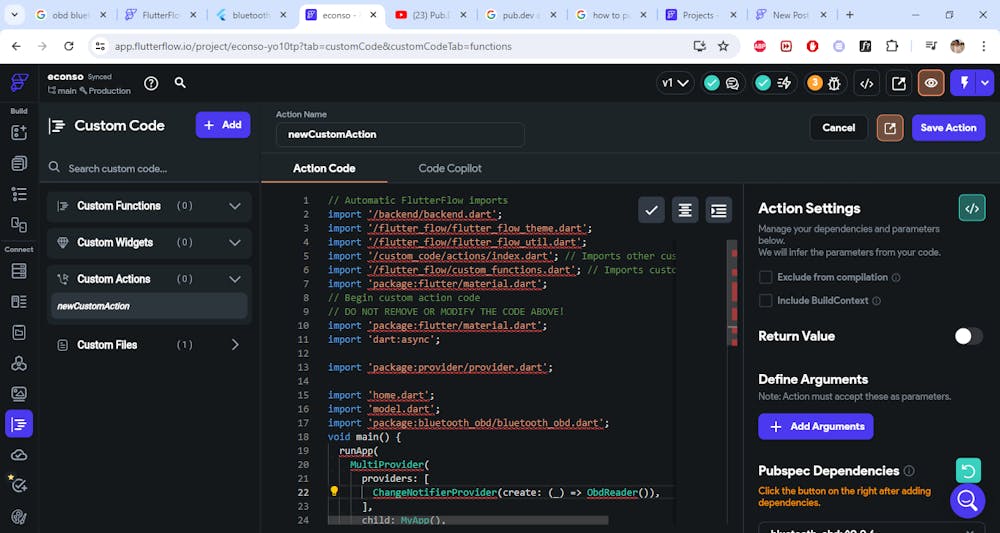Viewport: 1000px width, 533px height.
Task: Open the Page Selector sidebar icon
Action: tap(19, 163)
